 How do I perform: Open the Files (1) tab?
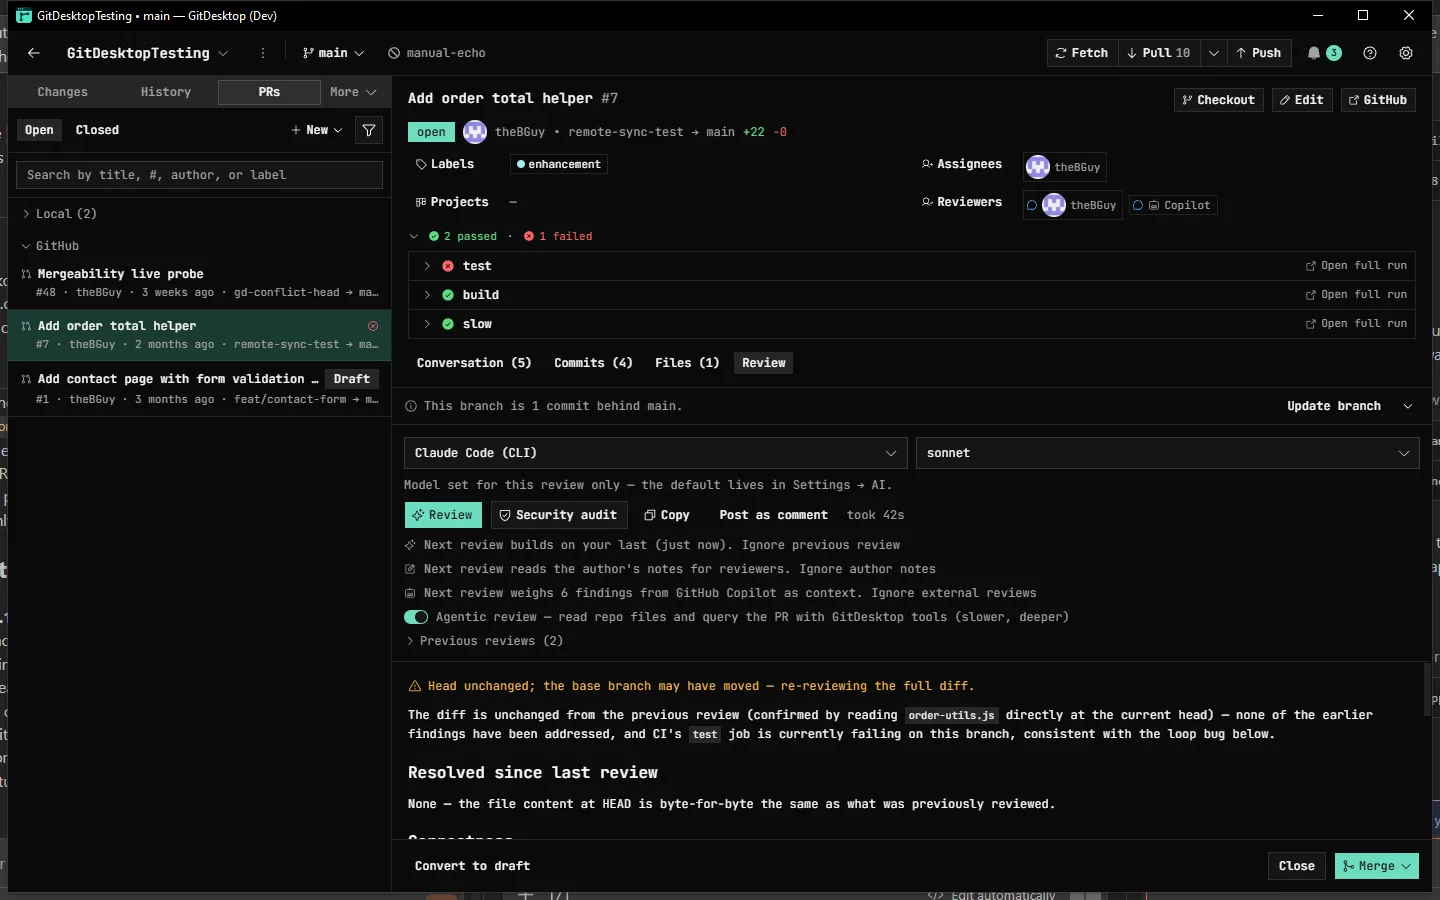(687, 363)
